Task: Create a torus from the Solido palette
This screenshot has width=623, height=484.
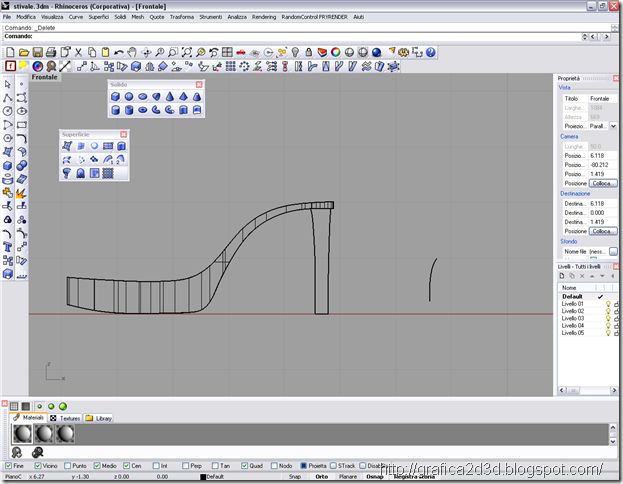Action: click(143, 110)
